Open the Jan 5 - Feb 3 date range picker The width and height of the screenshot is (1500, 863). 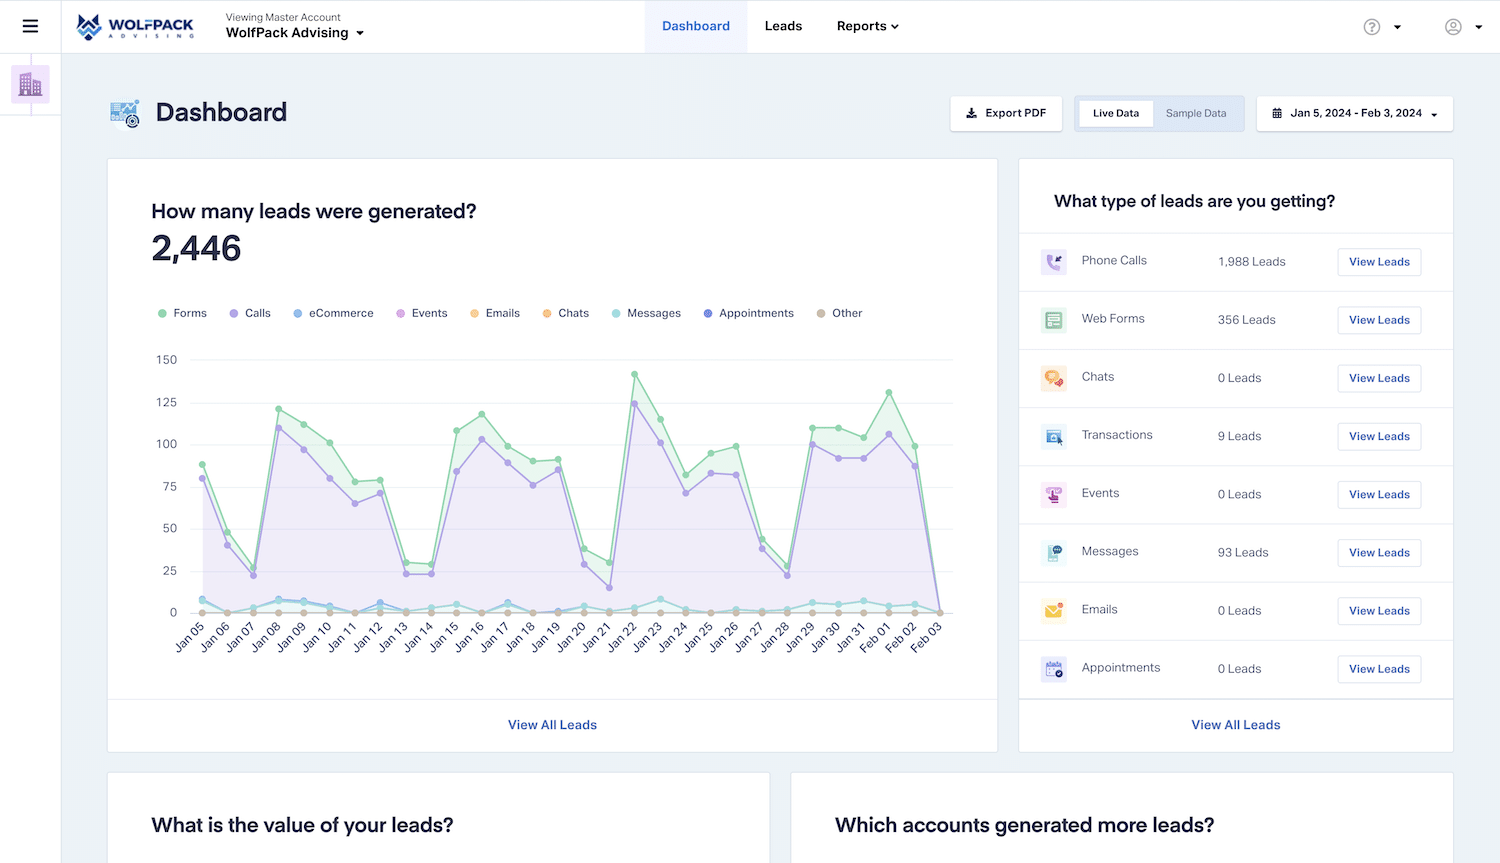point(1355,114)
